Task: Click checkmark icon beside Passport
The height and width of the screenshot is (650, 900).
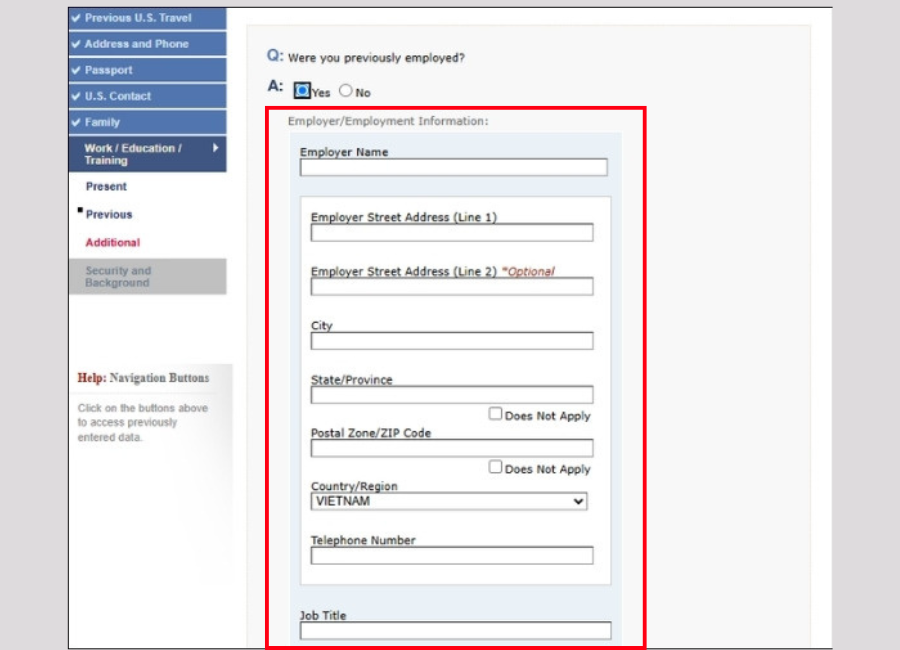Action: 76,70
